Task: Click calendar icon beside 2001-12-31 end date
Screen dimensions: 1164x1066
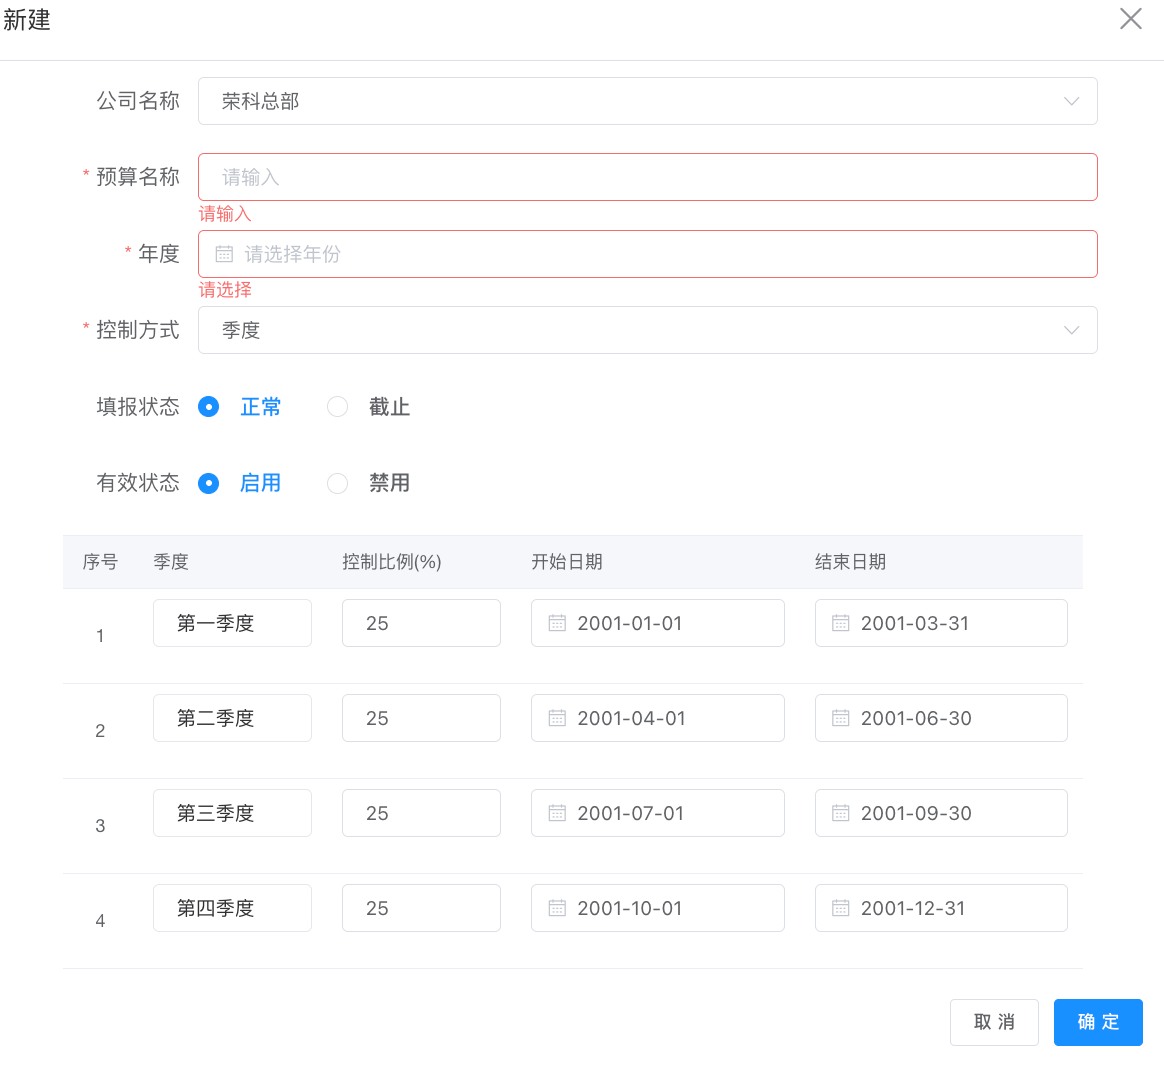Action: tap(840, 908)
